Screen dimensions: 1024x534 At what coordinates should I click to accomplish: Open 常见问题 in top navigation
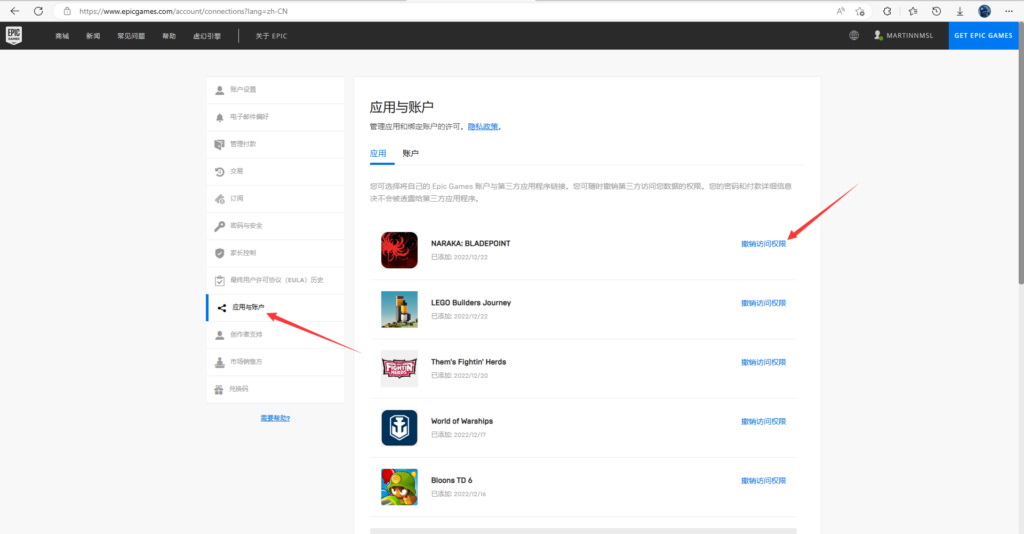(131, 36)
